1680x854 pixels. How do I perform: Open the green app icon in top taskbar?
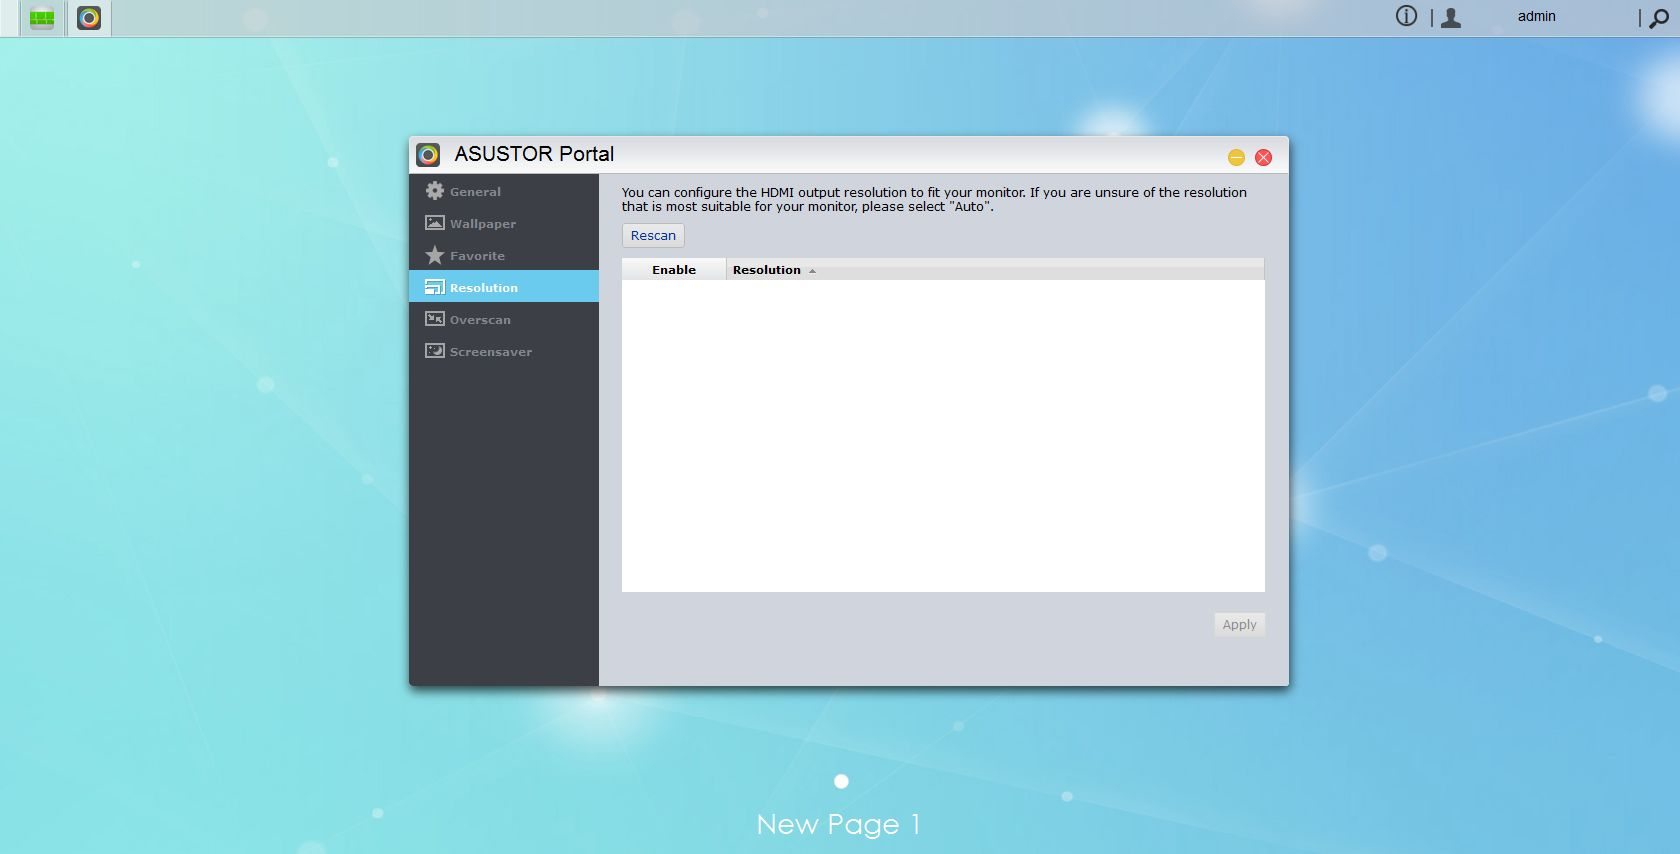pyautogui.click(x=42, y=18)
